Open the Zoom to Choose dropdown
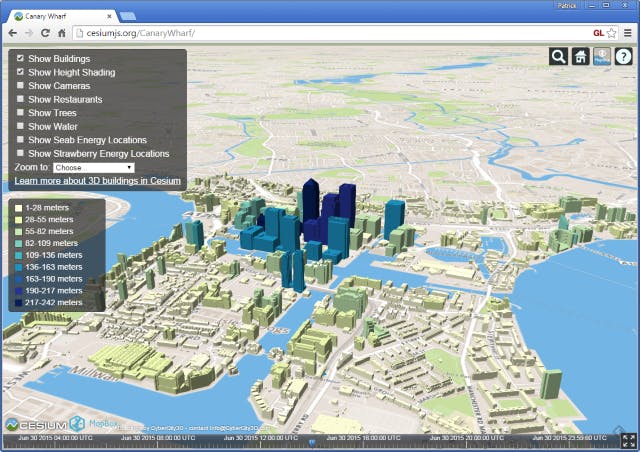Image resolution: width=640 pixels, height=452 pixels. [x=93, y=167]
